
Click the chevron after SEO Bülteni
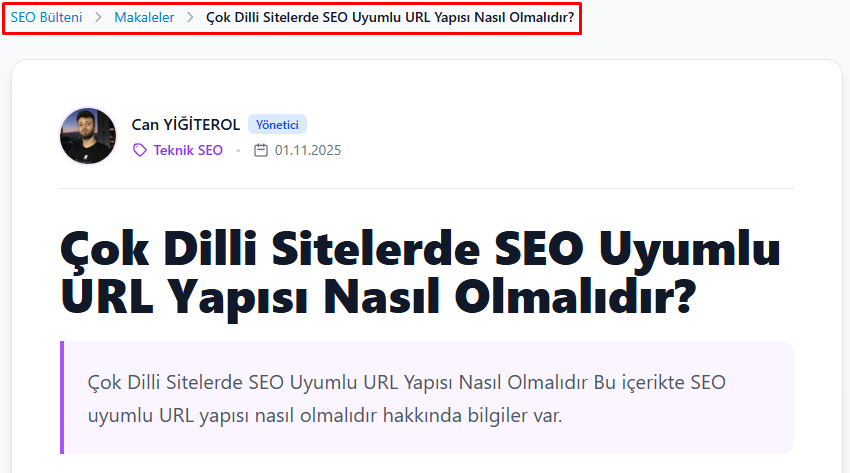point(98,18)
